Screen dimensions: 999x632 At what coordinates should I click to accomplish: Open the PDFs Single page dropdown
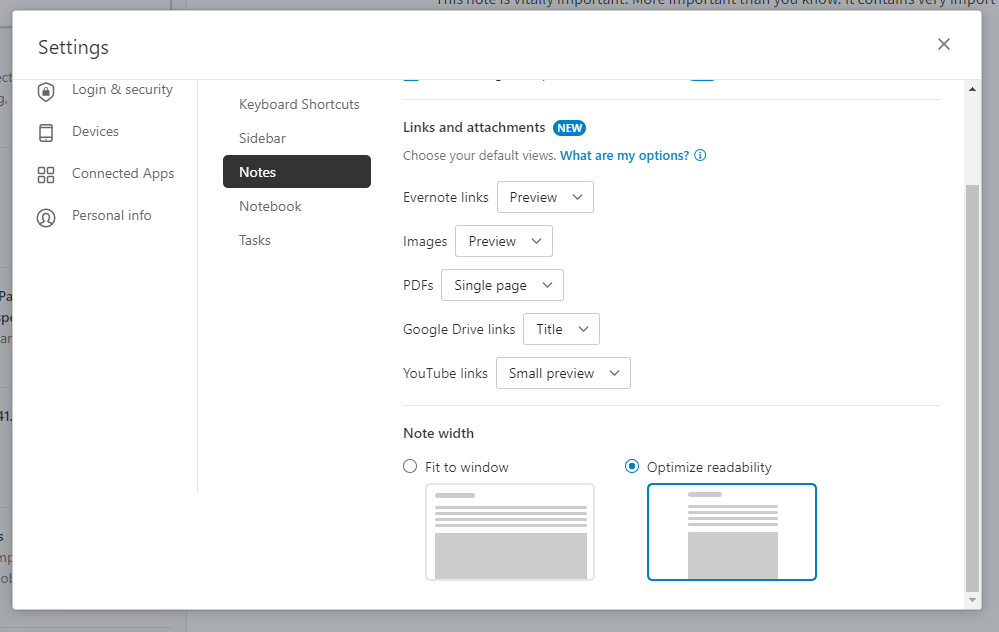(x=502, y=285)
